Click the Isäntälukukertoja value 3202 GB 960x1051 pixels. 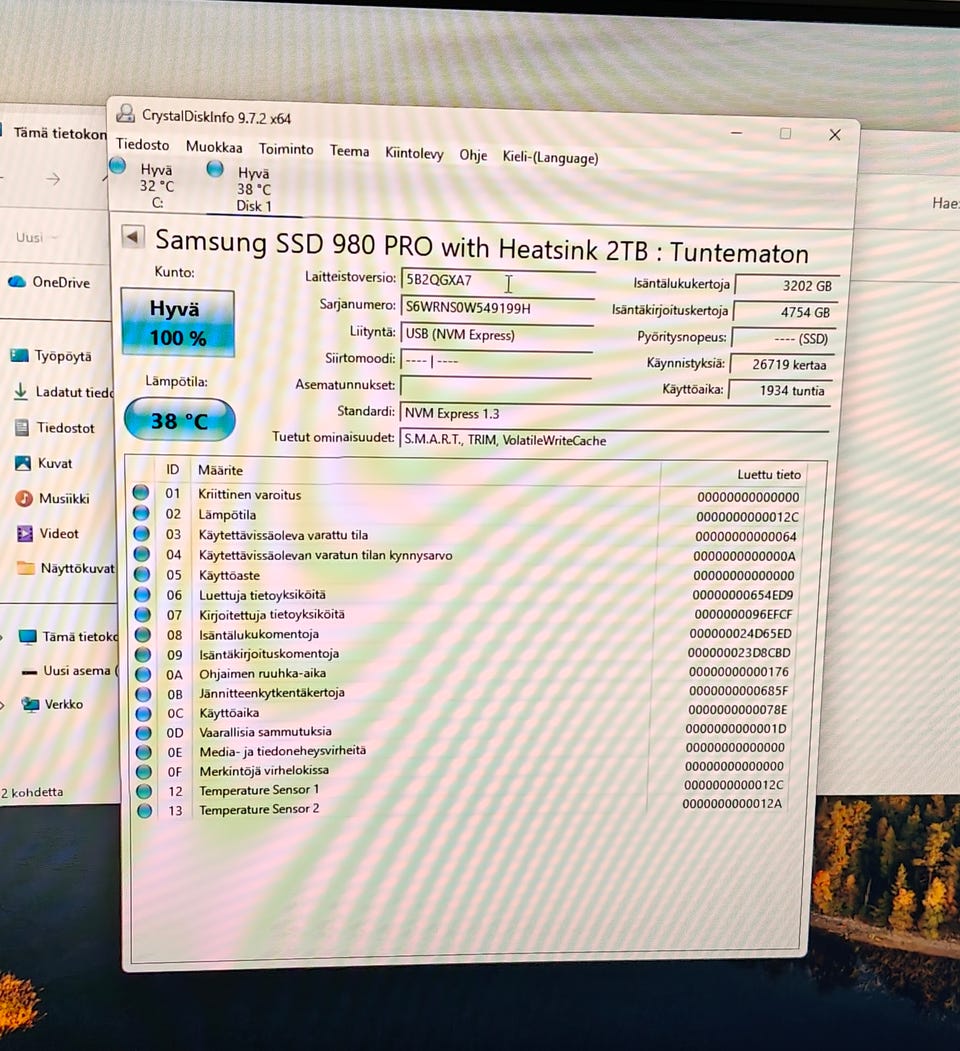point(785,286)
